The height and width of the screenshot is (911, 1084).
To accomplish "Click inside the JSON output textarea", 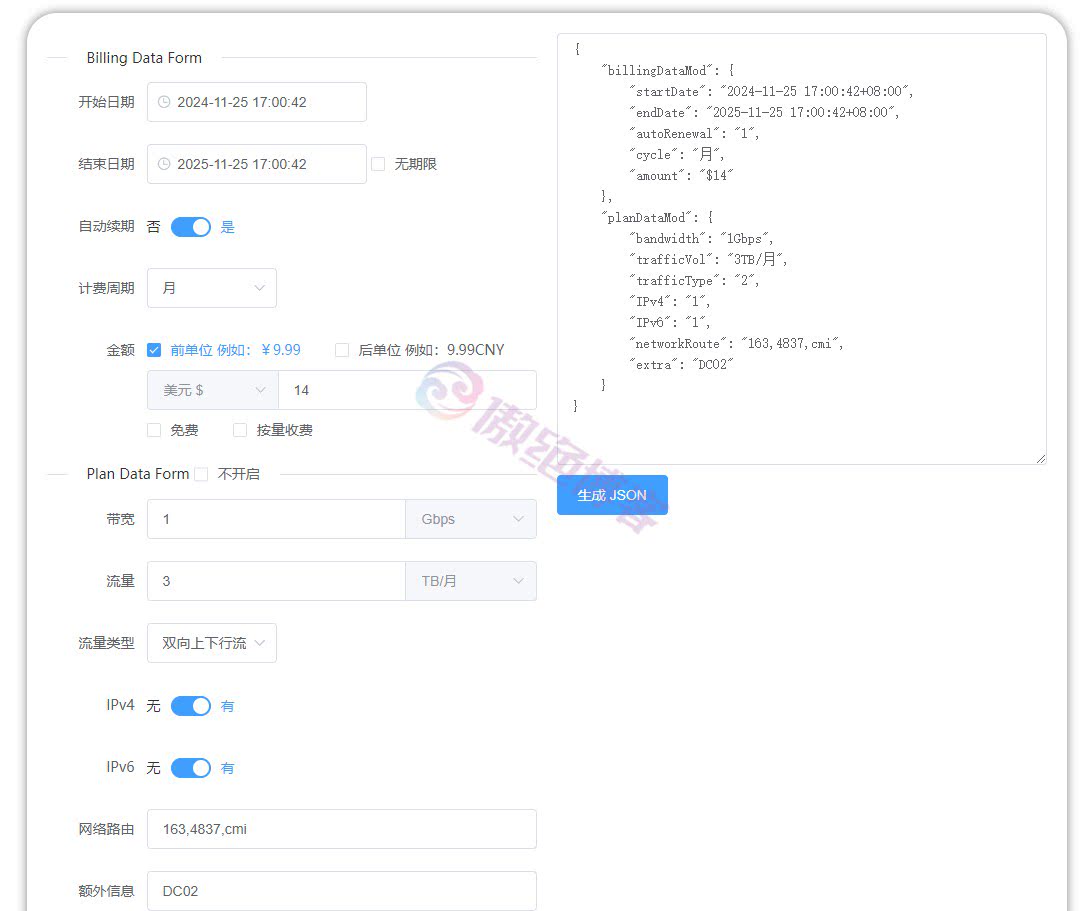I will click(802, 249).
